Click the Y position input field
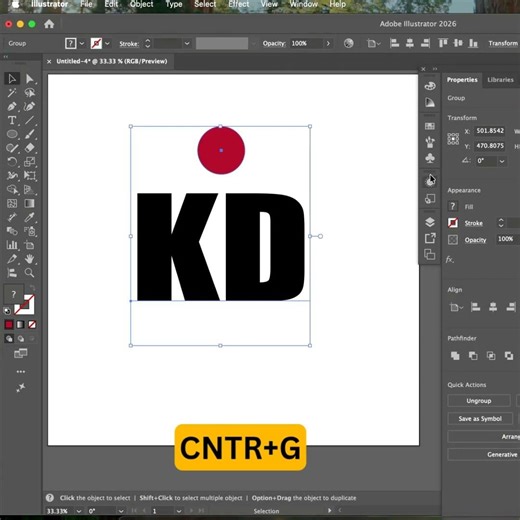The width and height of the screenshot is (520, 520). pyautogui.click(x=490, y=146)
